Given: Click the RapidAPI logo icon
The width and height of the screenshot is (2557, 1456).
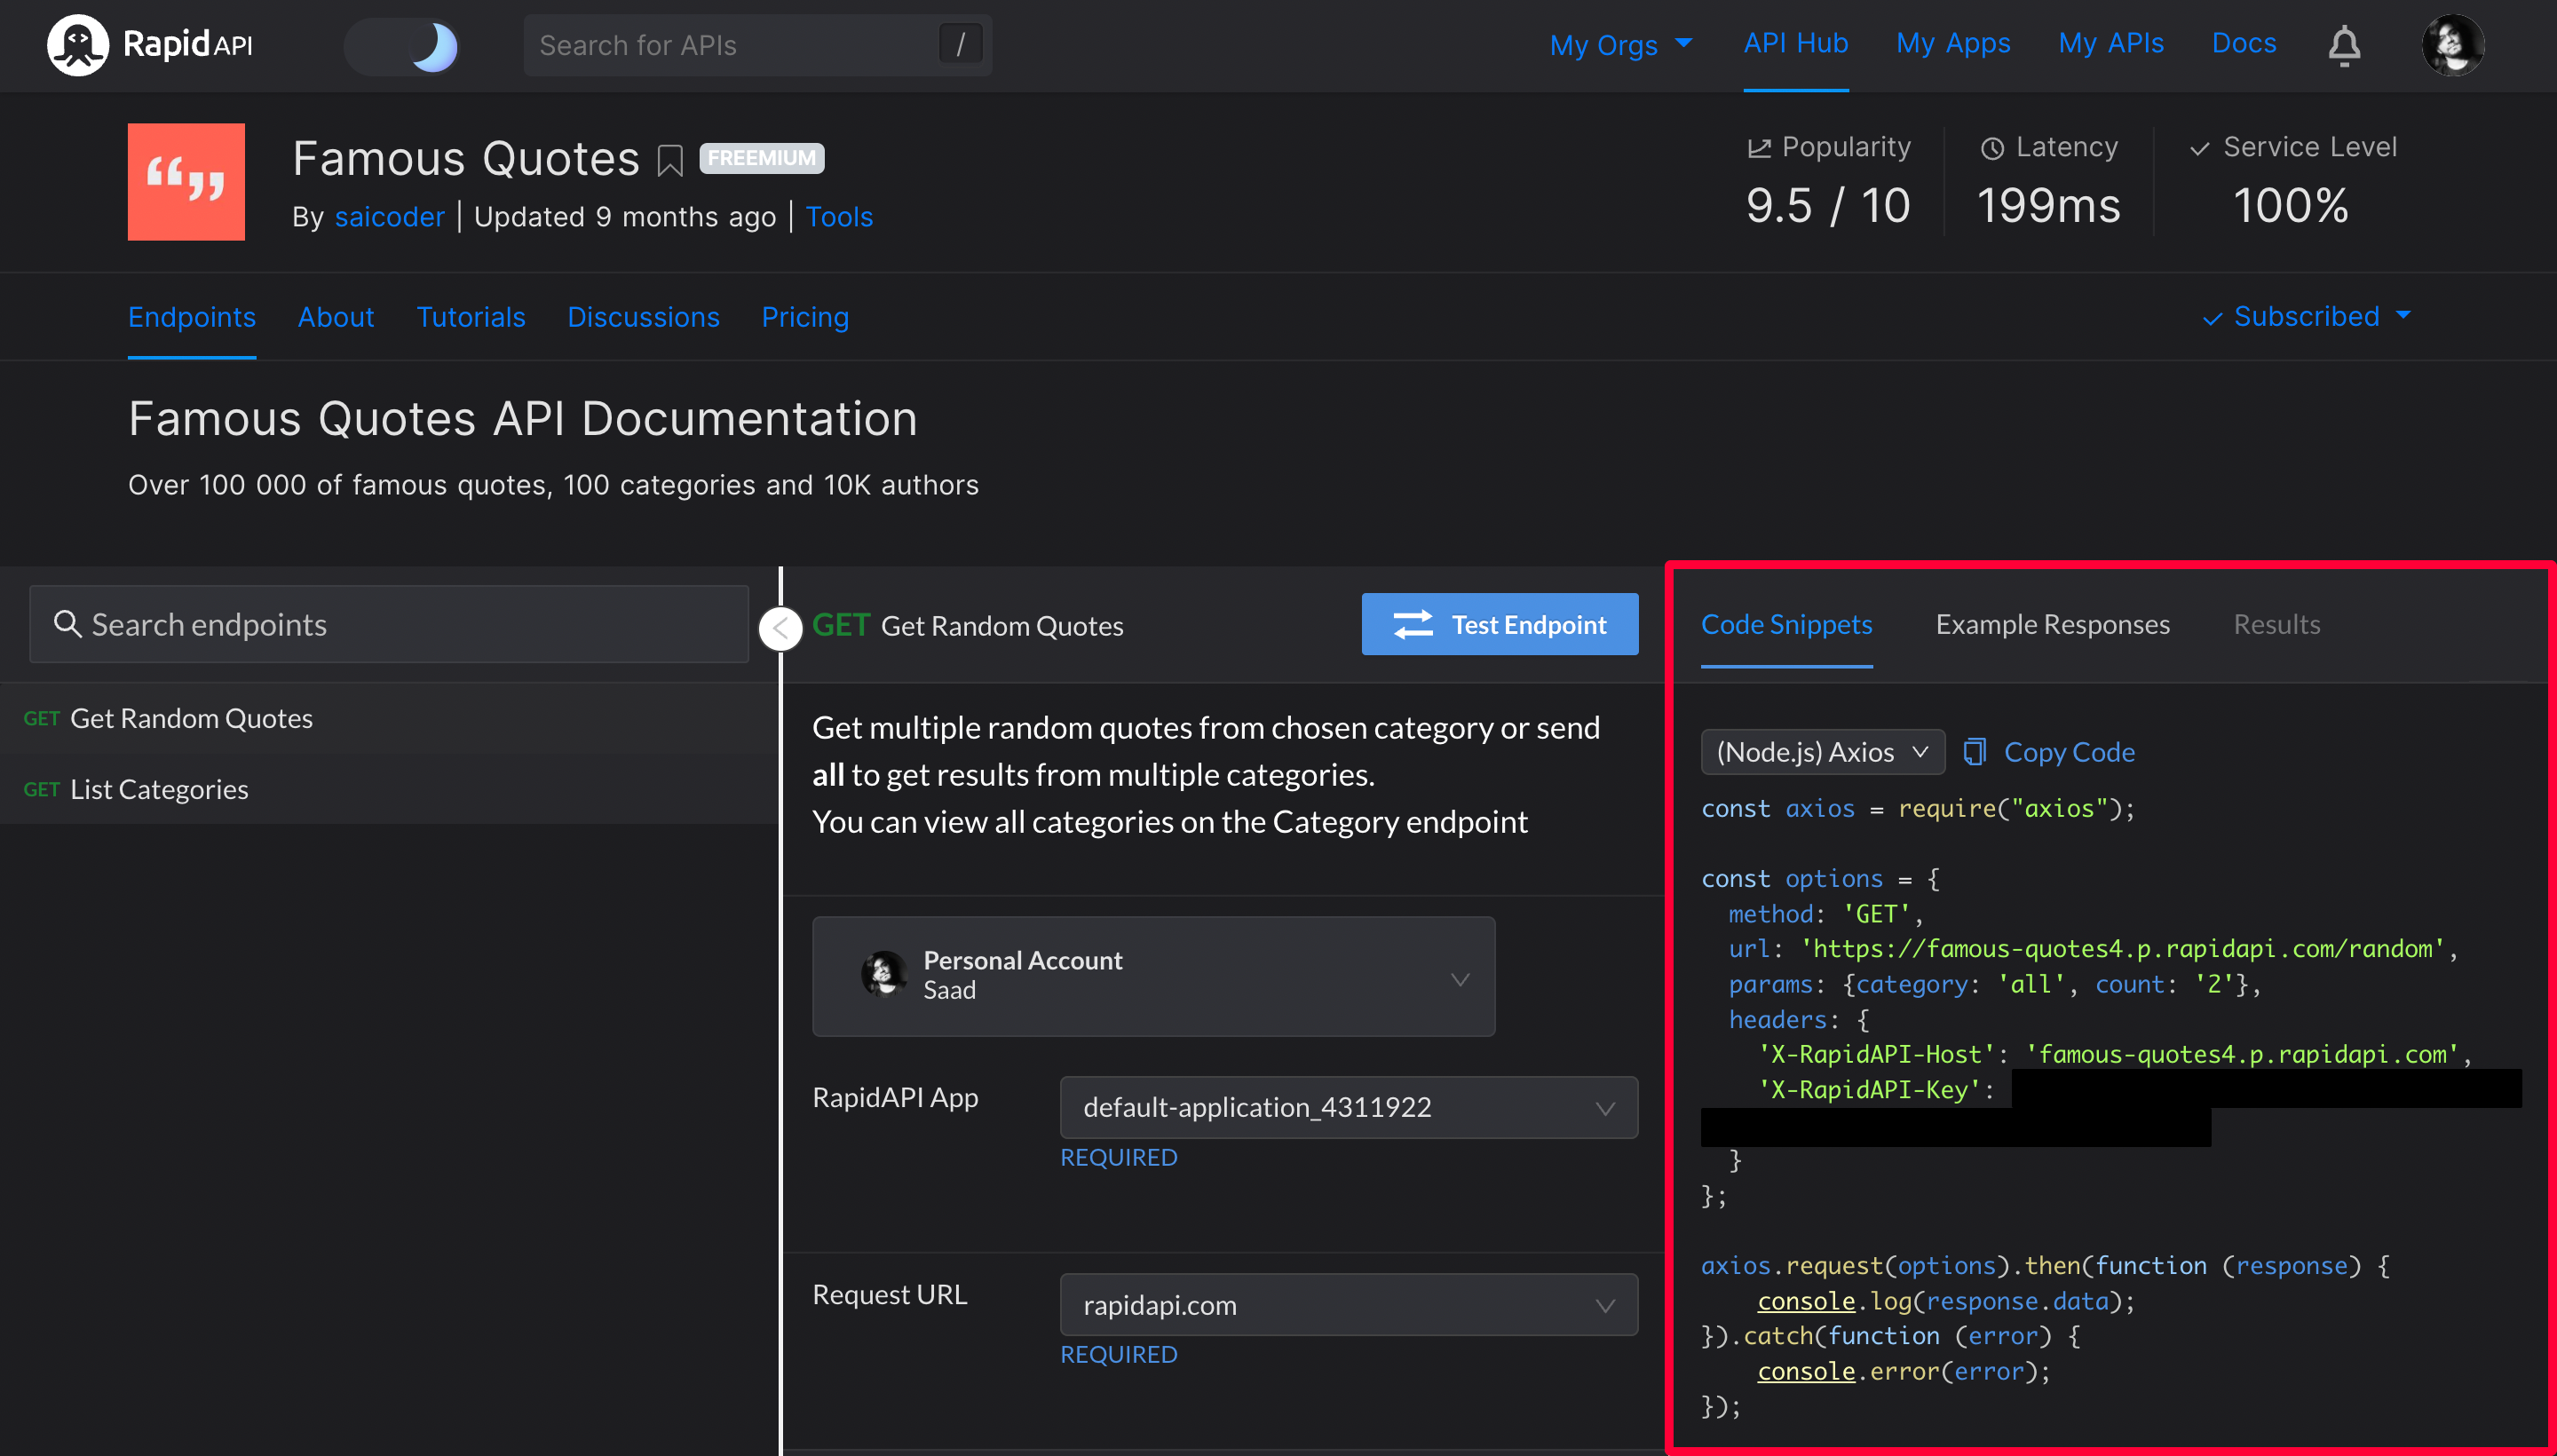Looking at the screenshot, I should (77, 45).
